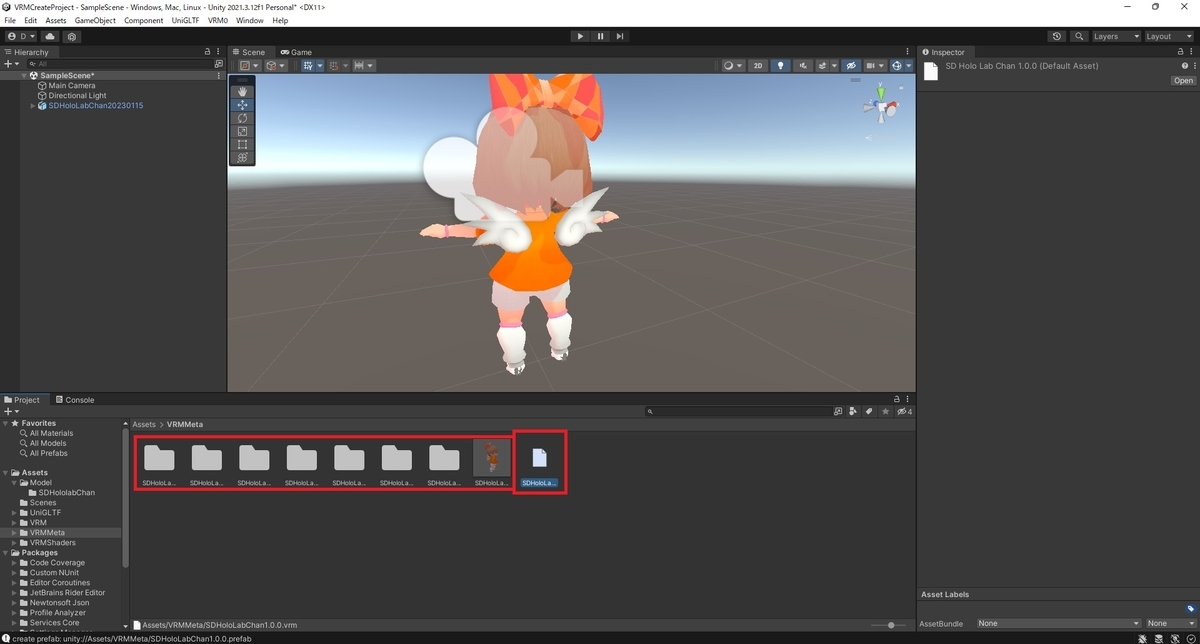
Task: Open the VRM0 menu
Action: 218,20
